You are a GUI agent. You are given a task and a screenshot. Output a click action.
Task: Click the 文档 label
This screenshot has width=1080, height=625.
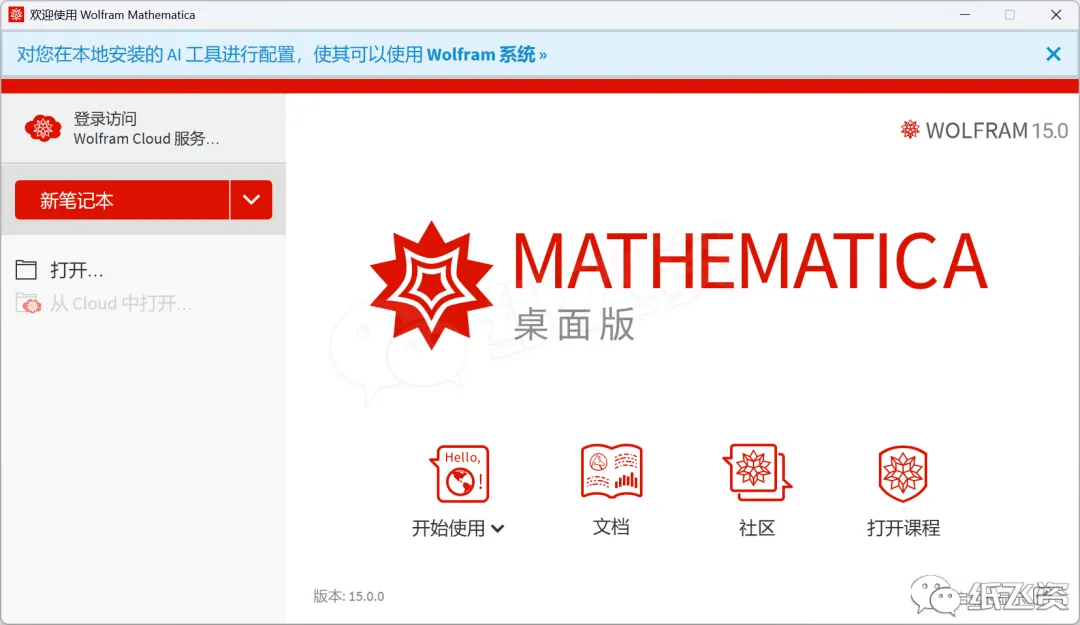point(611,527)
